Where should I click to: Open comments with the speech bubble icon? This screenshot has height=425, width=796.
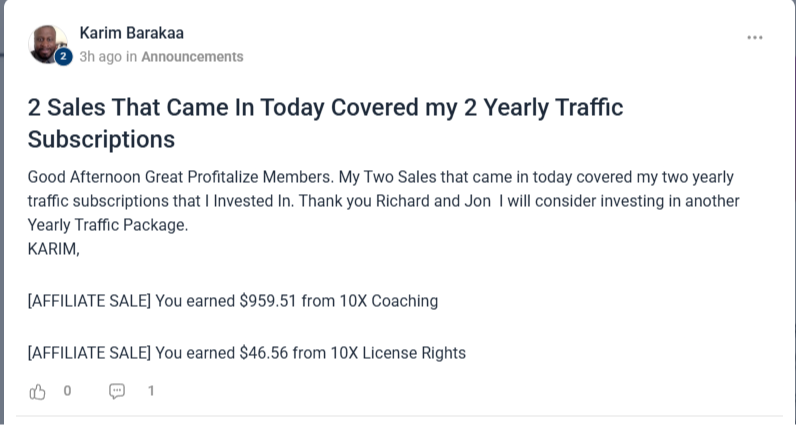click(117, 391)
